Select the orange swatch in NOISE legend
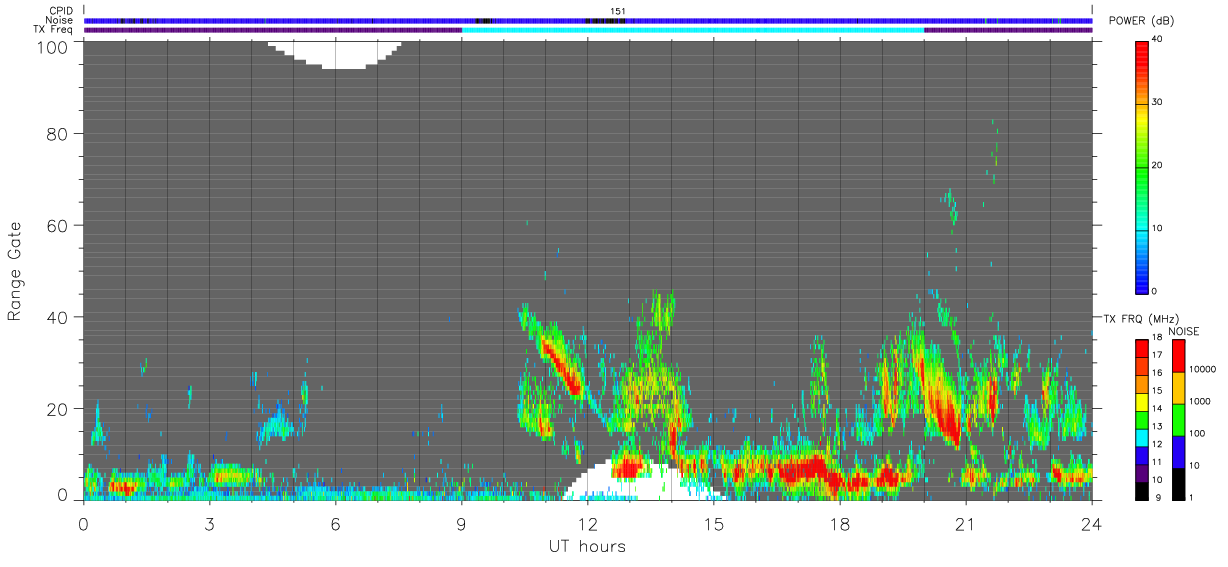The image size is (1228, 567). click(1177, 387)
